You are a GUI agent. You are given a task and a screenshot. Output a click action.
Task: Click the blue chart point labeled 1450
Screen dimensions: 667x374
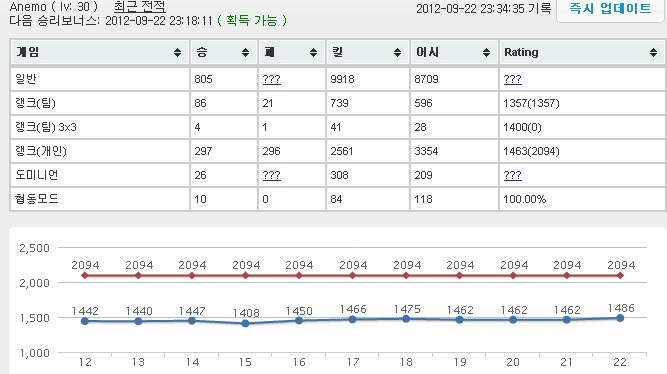299,320
